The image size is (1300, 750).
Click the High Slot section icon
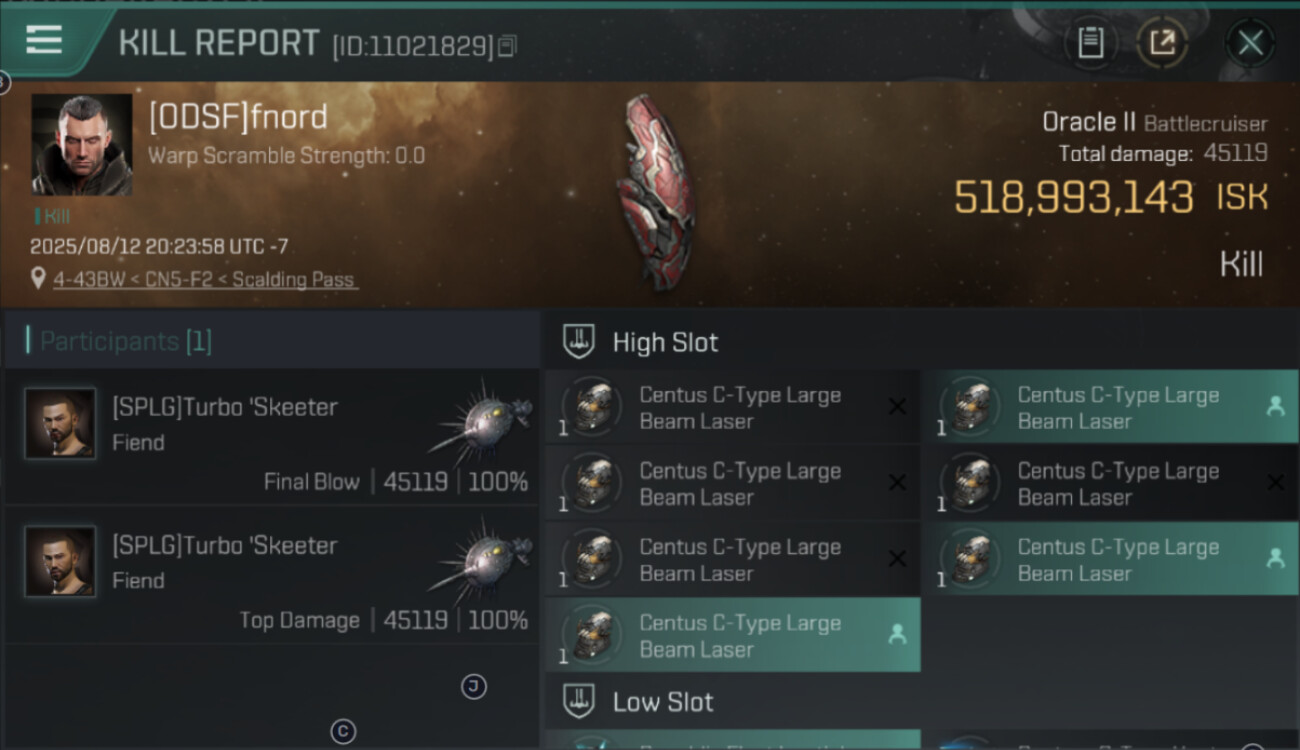tap(580, 342)
